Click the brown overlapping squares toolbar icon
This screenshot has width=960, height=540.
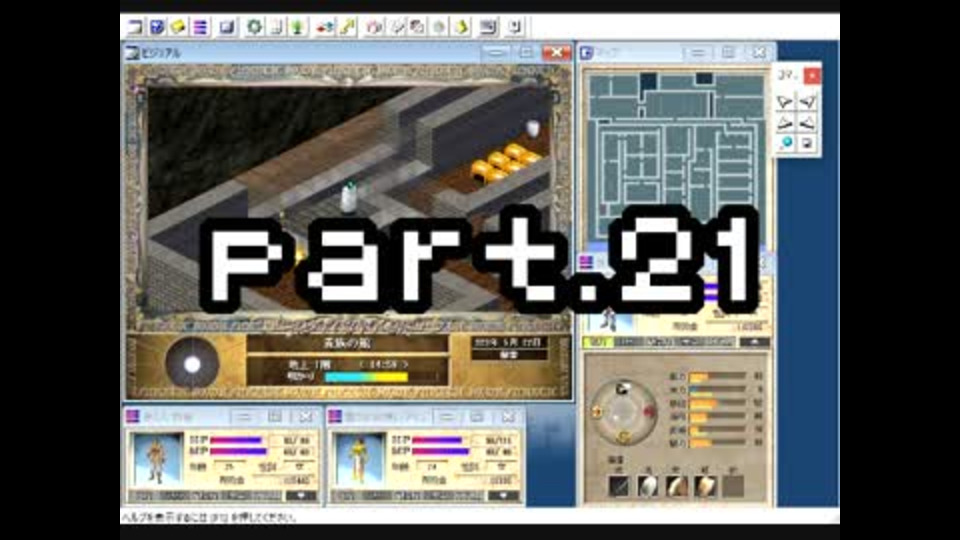click(418, 27)
